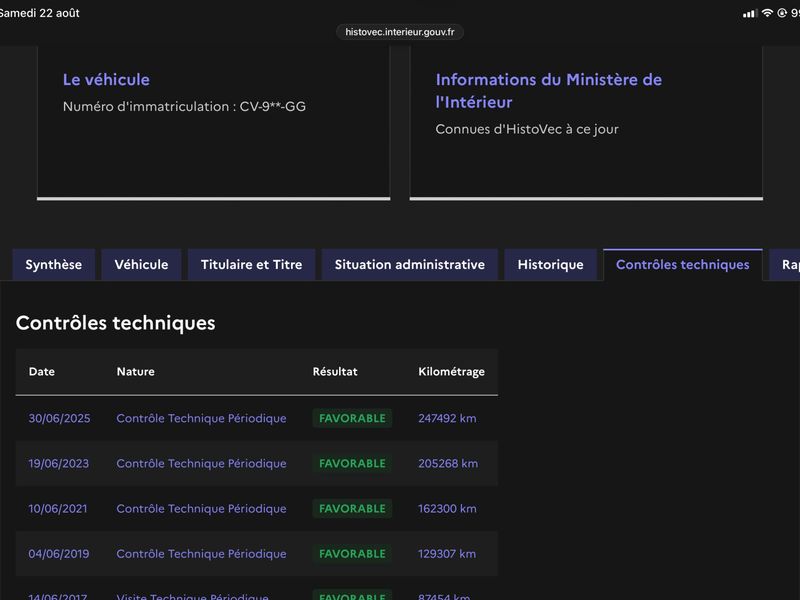Screen dimensions: 800x600
Task: Tap the Wi-Fi status icon
Action: click(767, 13)
